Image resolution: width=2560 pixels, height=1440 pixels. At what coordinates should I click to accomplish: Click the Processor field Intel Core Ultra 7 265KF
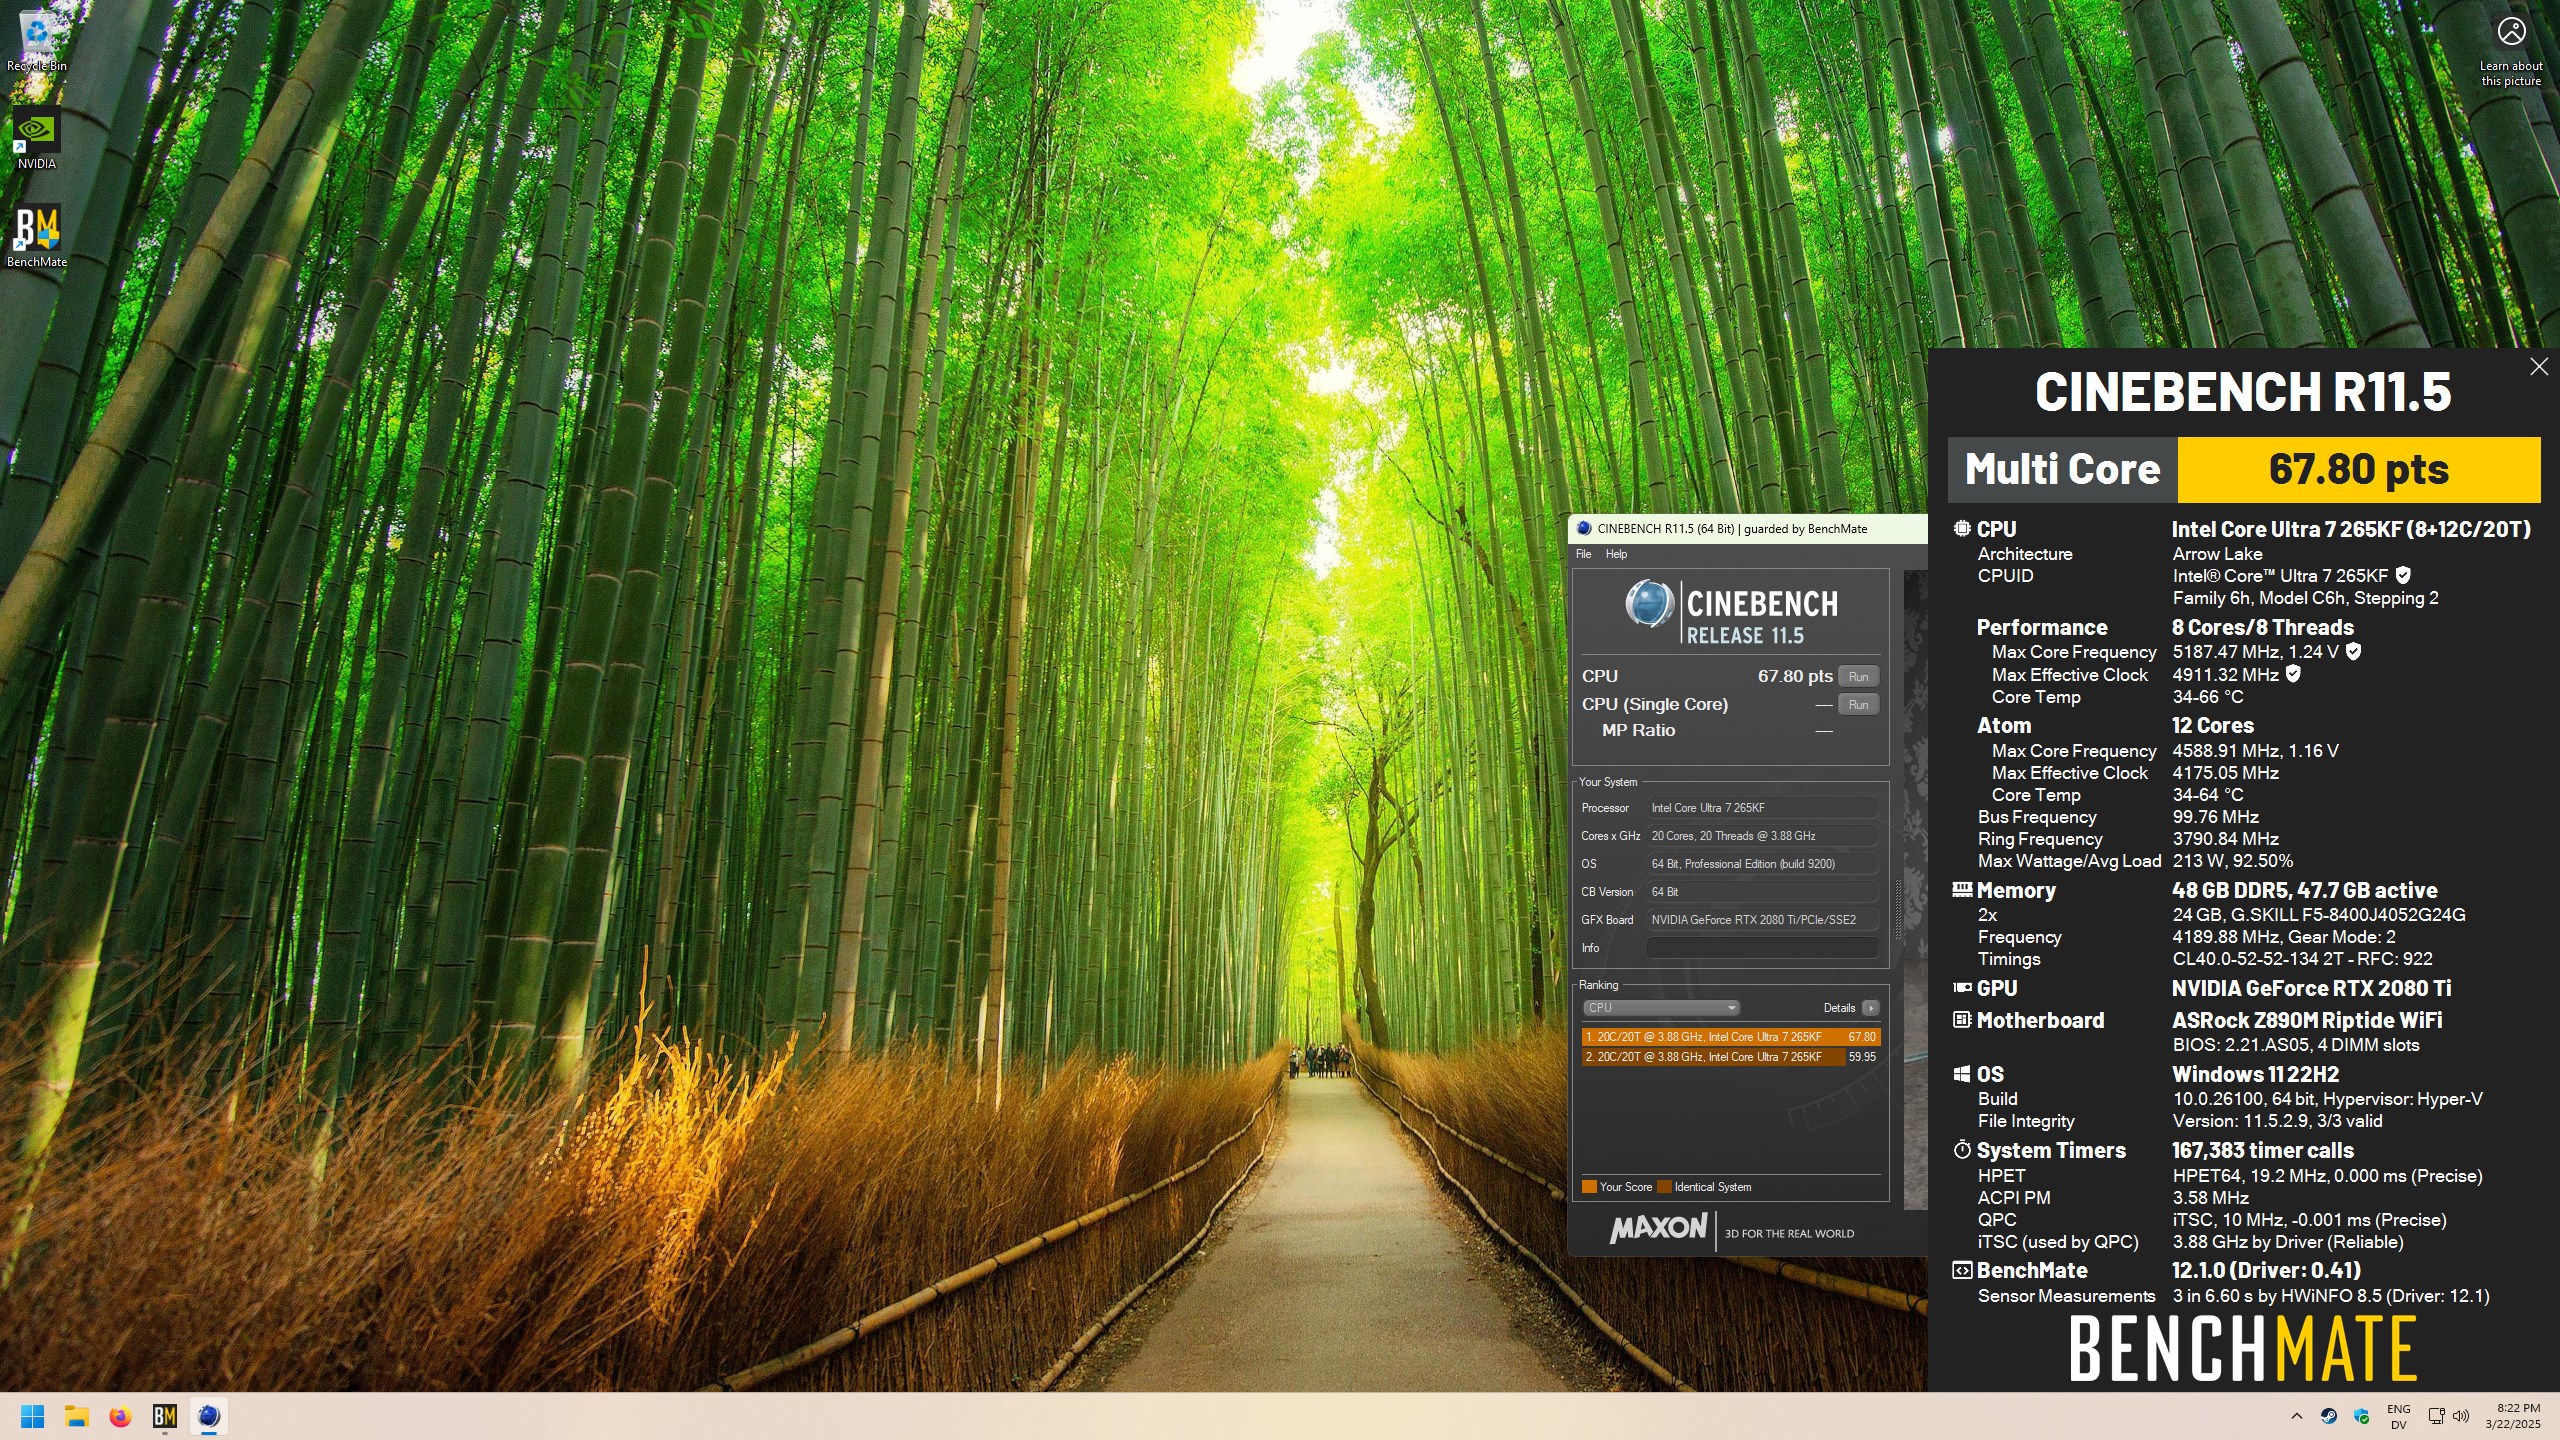click(1762, 808)
